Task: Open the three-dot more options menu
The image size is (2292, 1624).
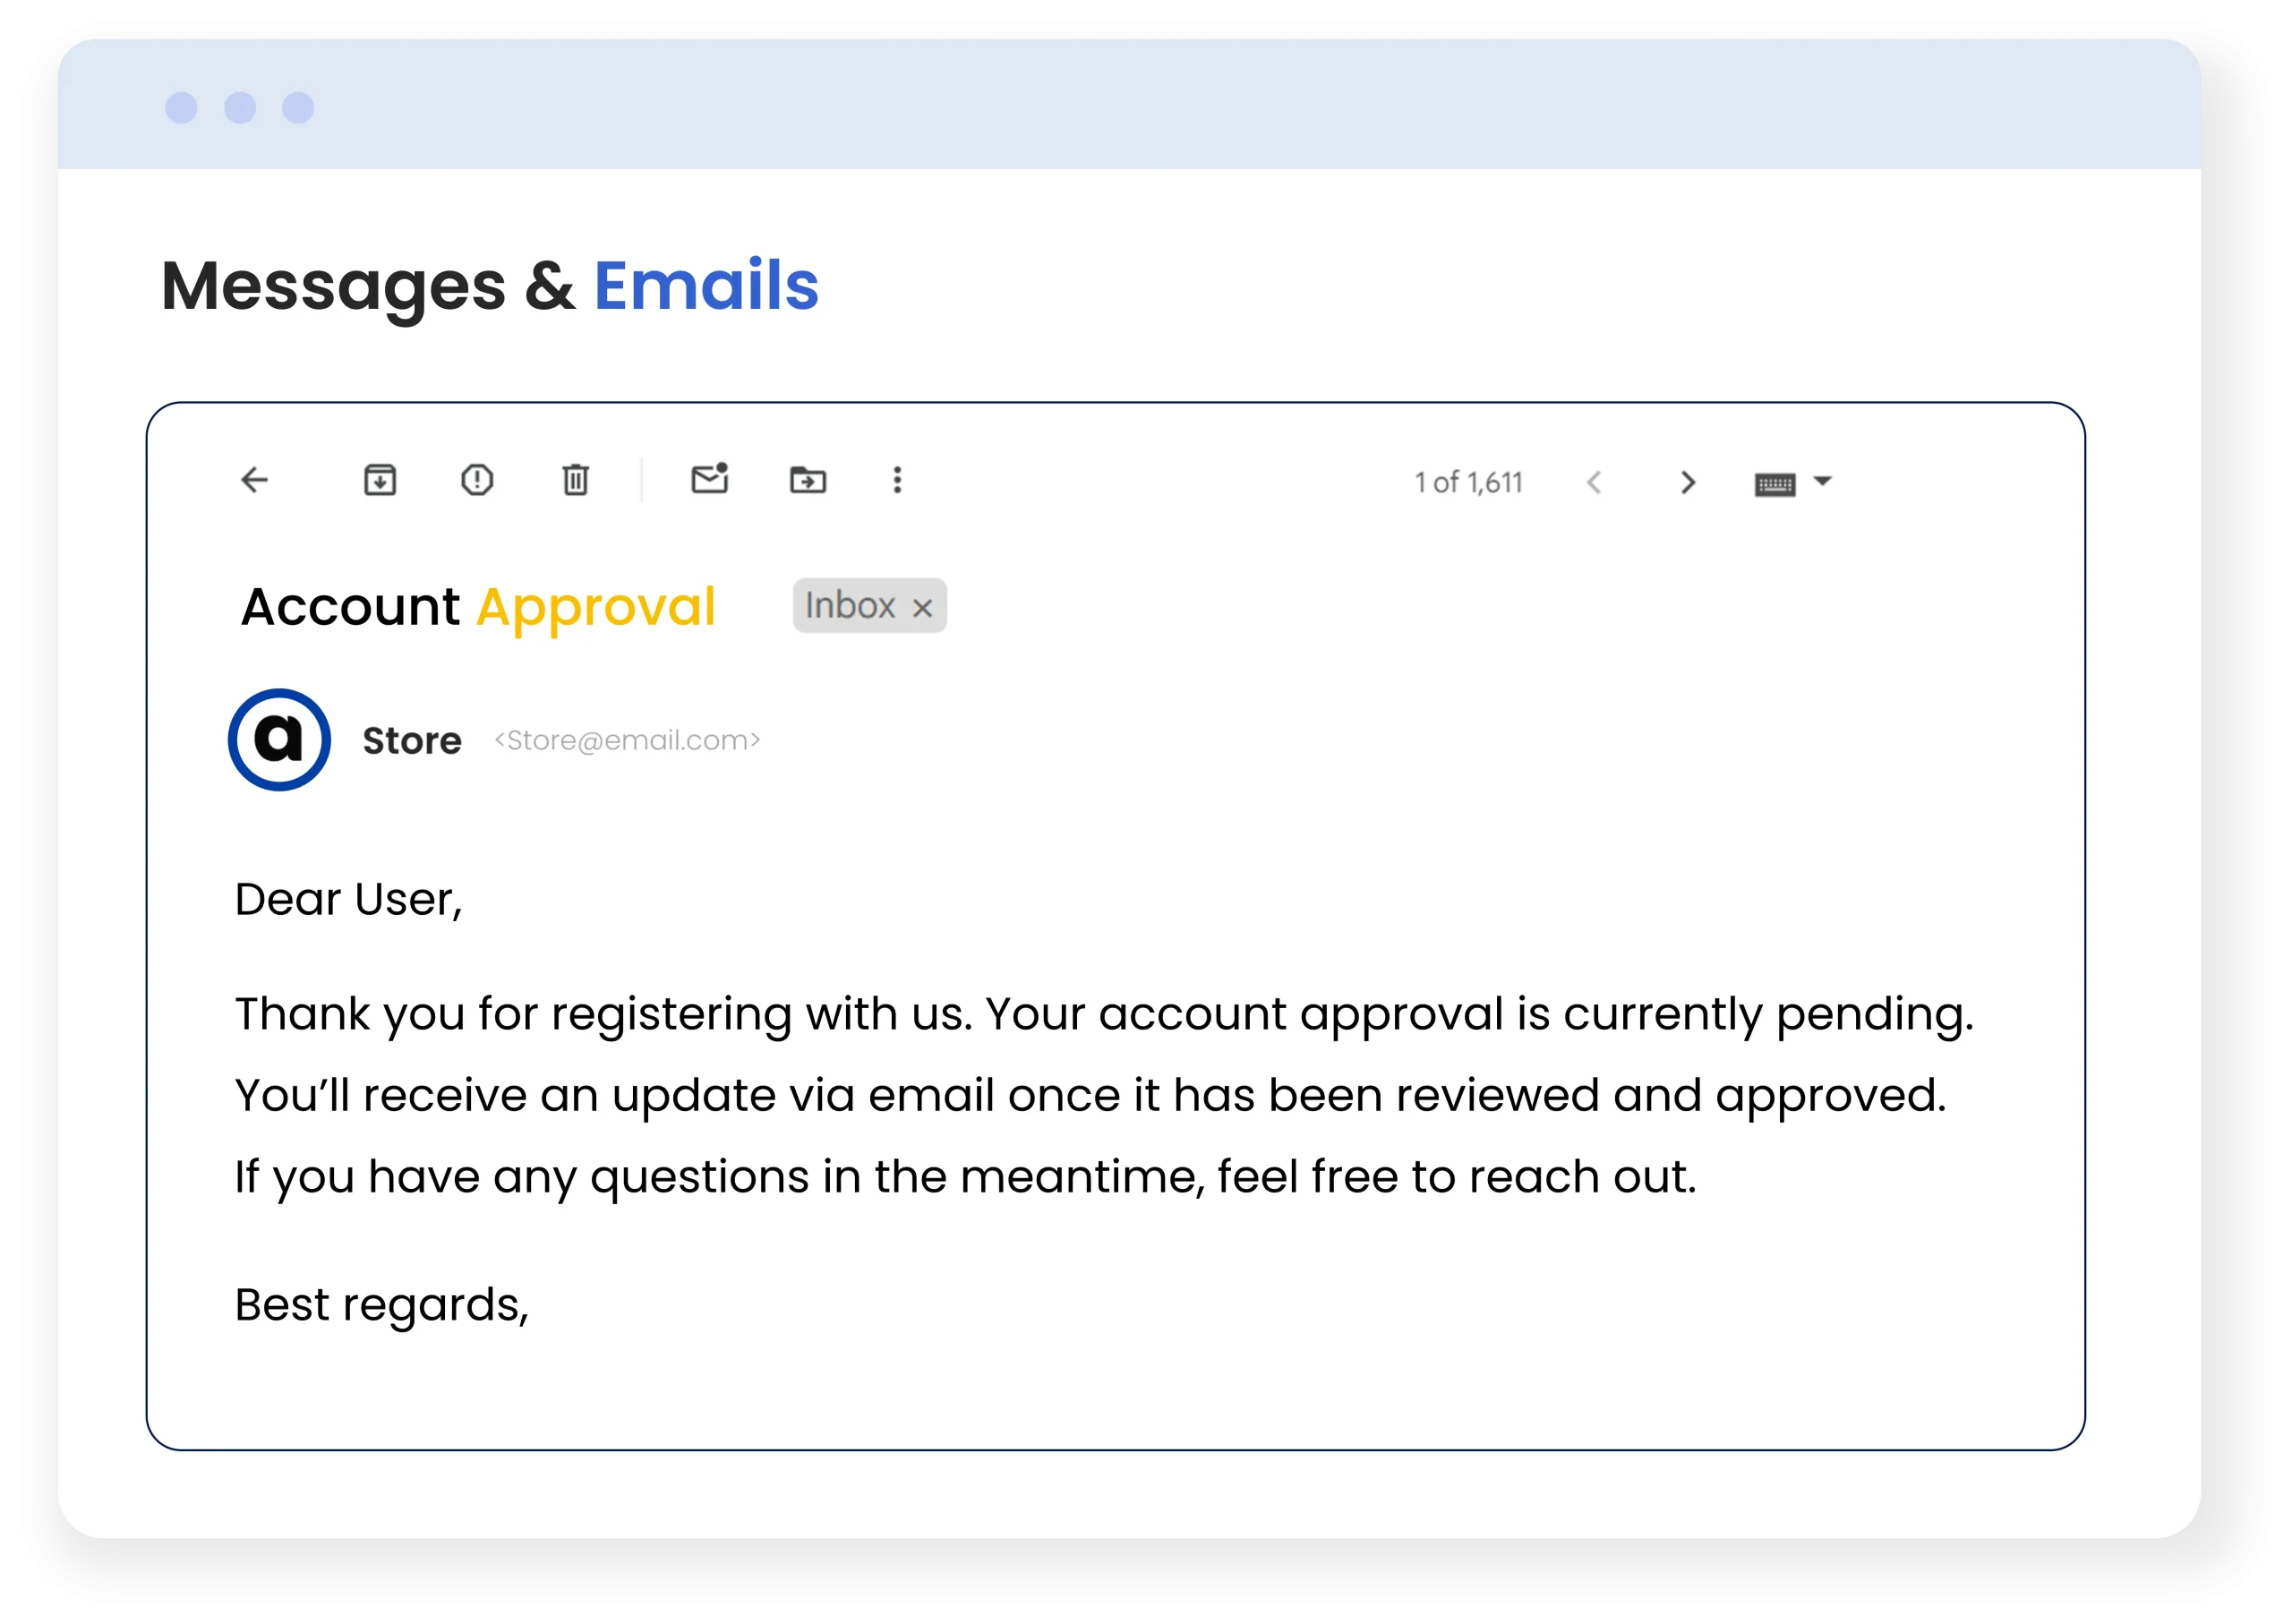Action: click(897, 481)
